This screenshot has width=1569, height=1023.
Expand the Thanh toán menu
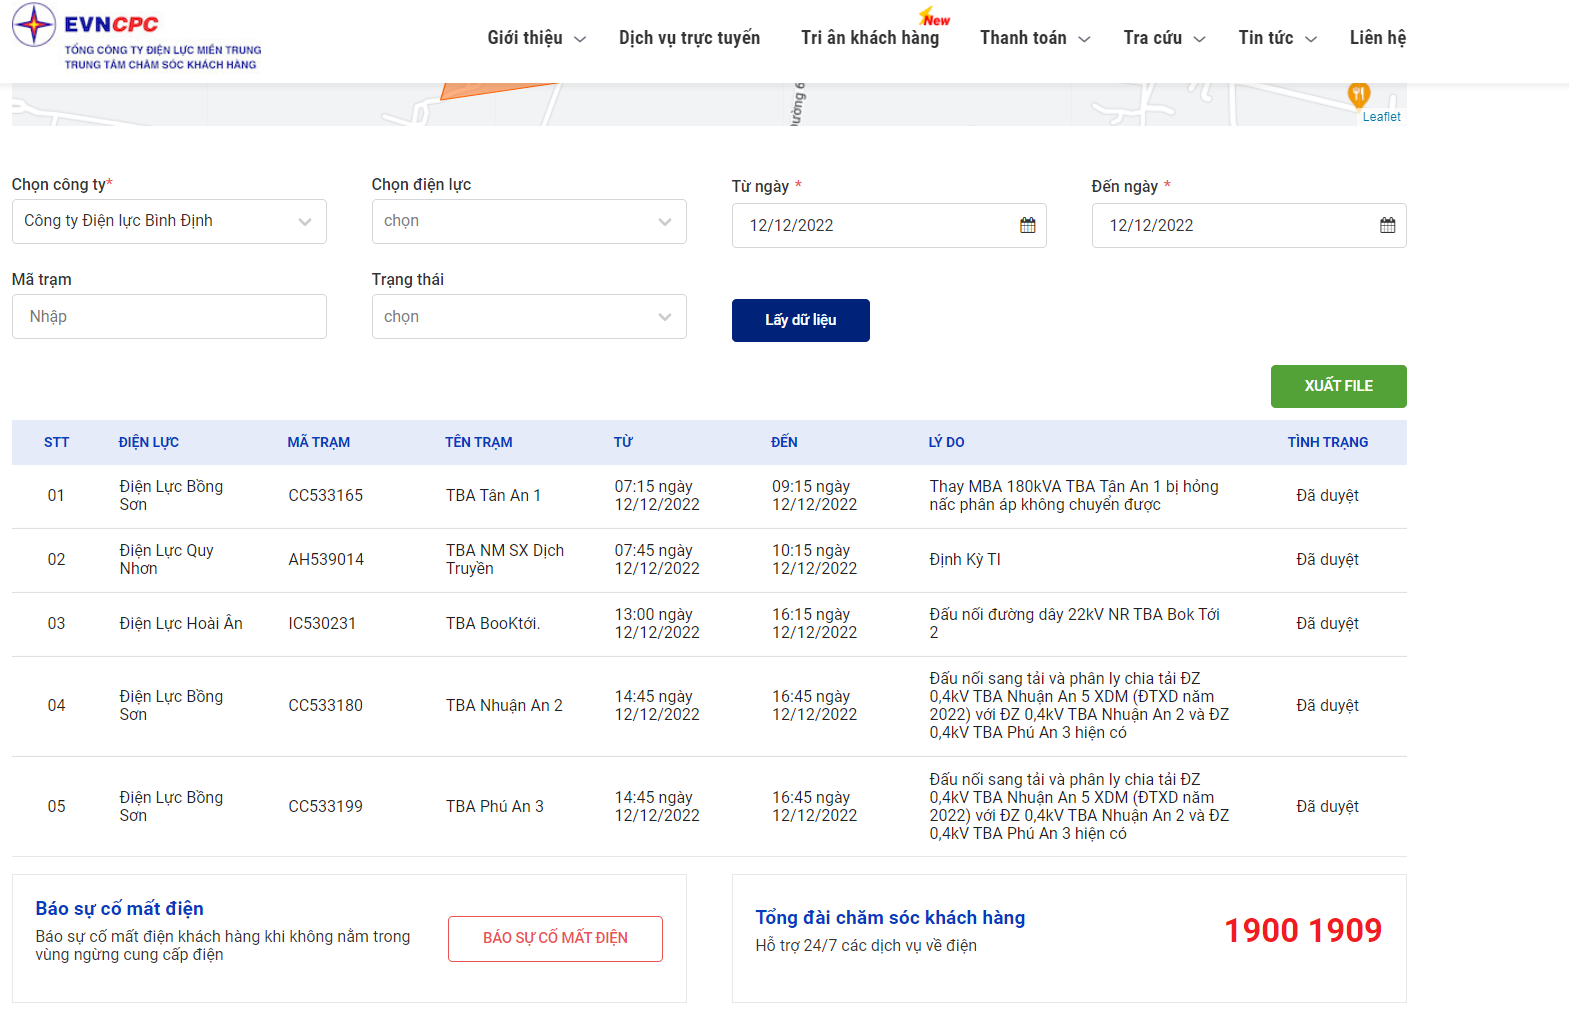coord(1035,38)
